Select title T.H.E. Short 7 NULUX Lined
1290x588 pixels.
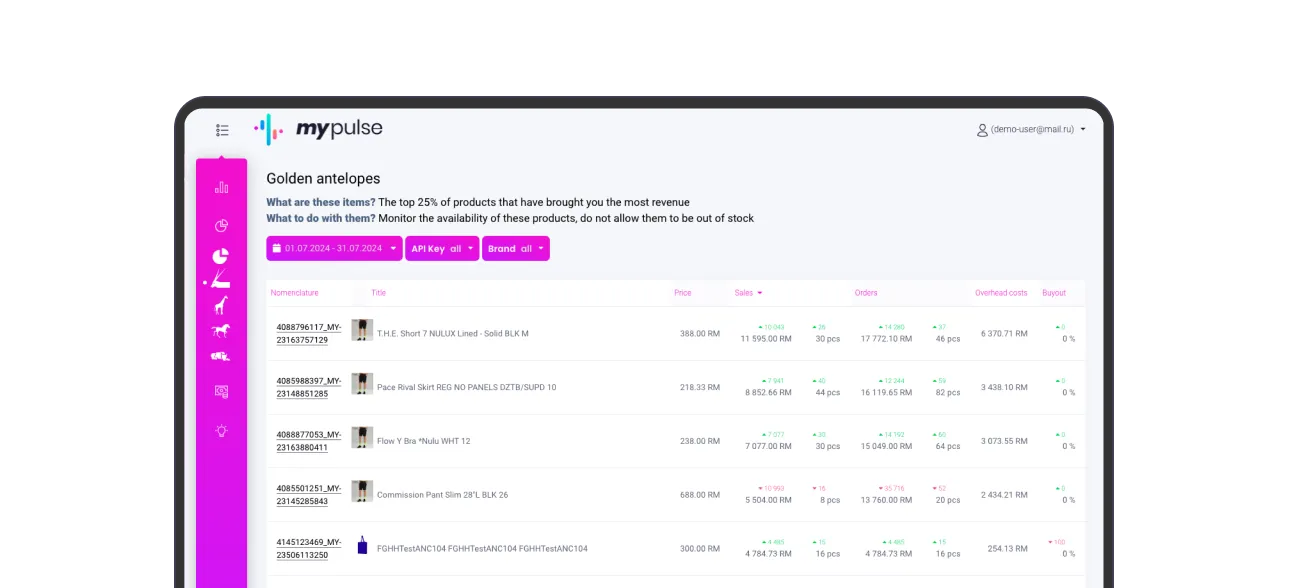pyautogui.click(x=453, y=333)
